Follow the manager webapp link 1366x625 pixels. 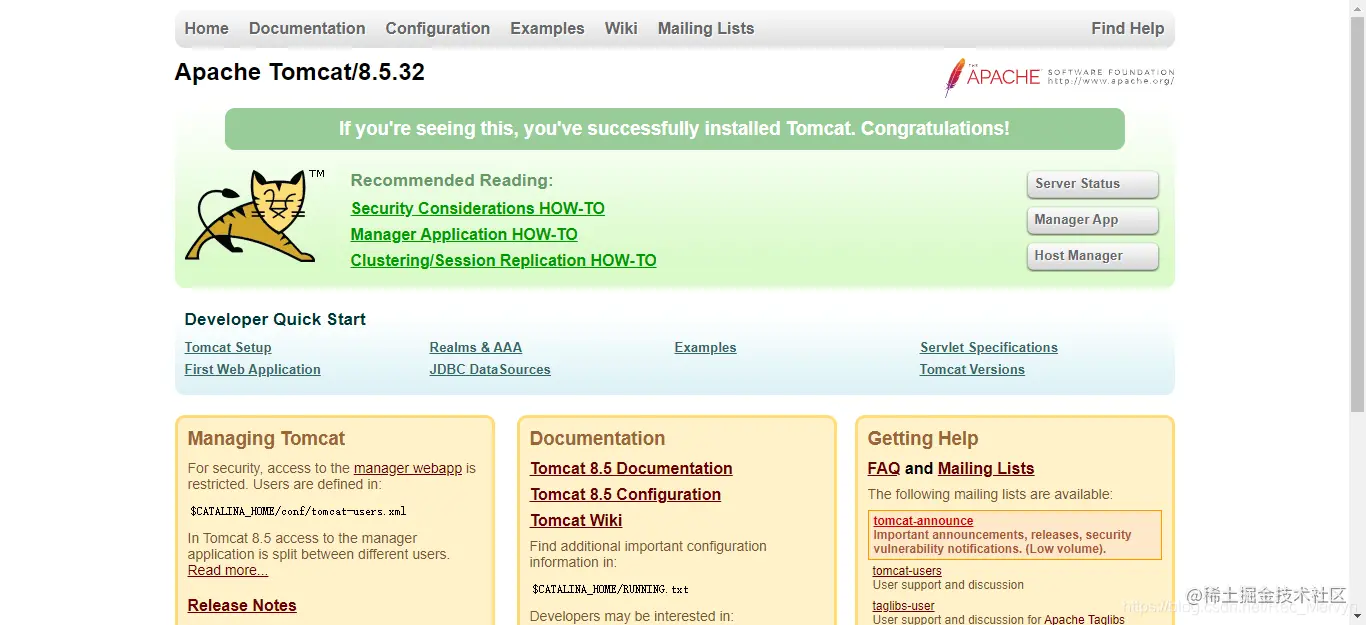(408, 468)
